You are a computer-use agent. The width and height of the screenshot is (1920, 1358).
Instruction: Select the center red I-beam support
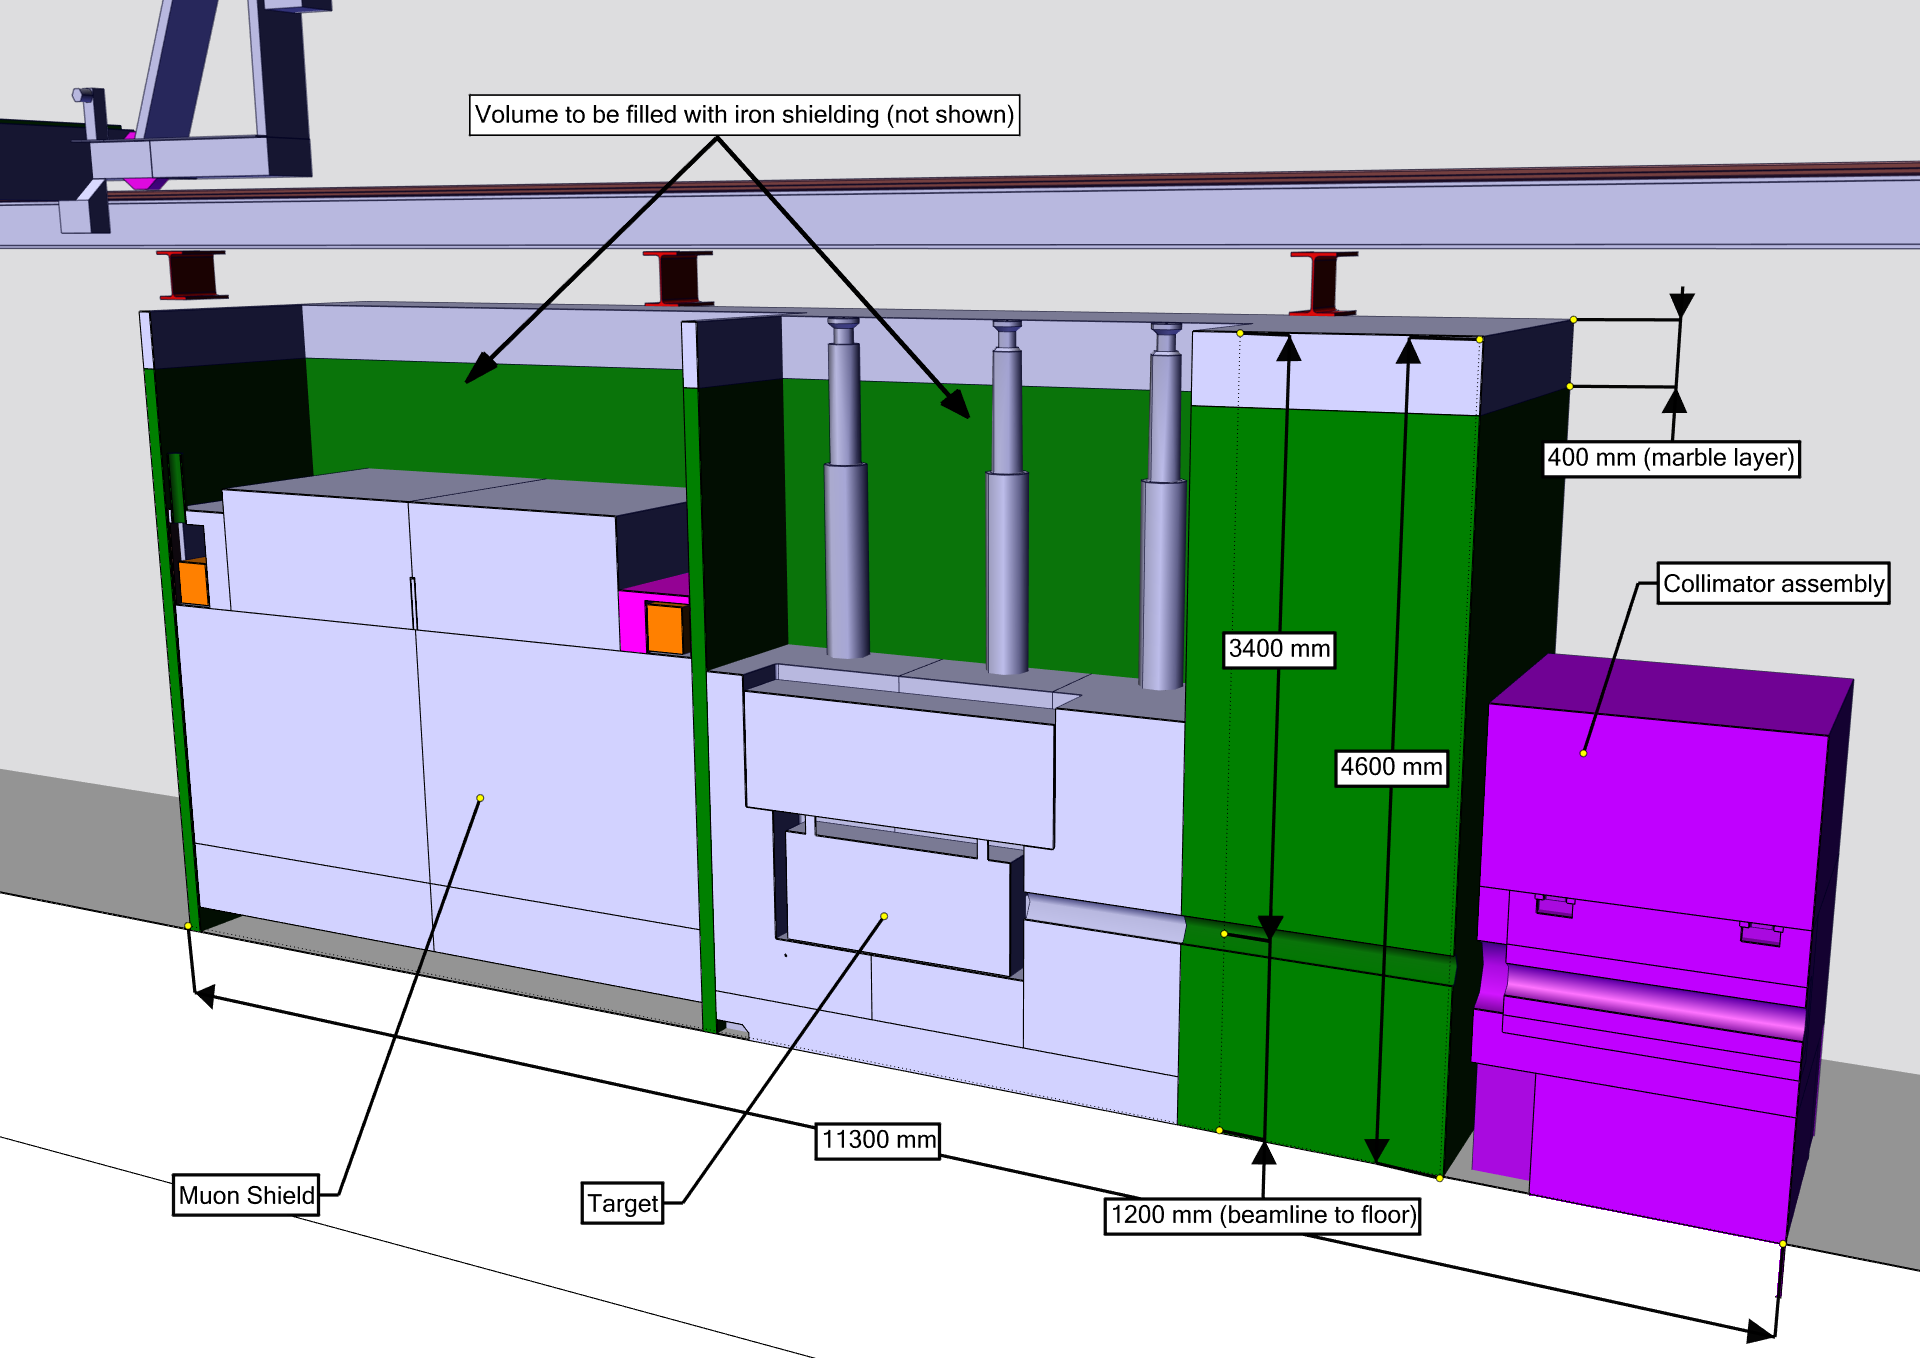678,277
